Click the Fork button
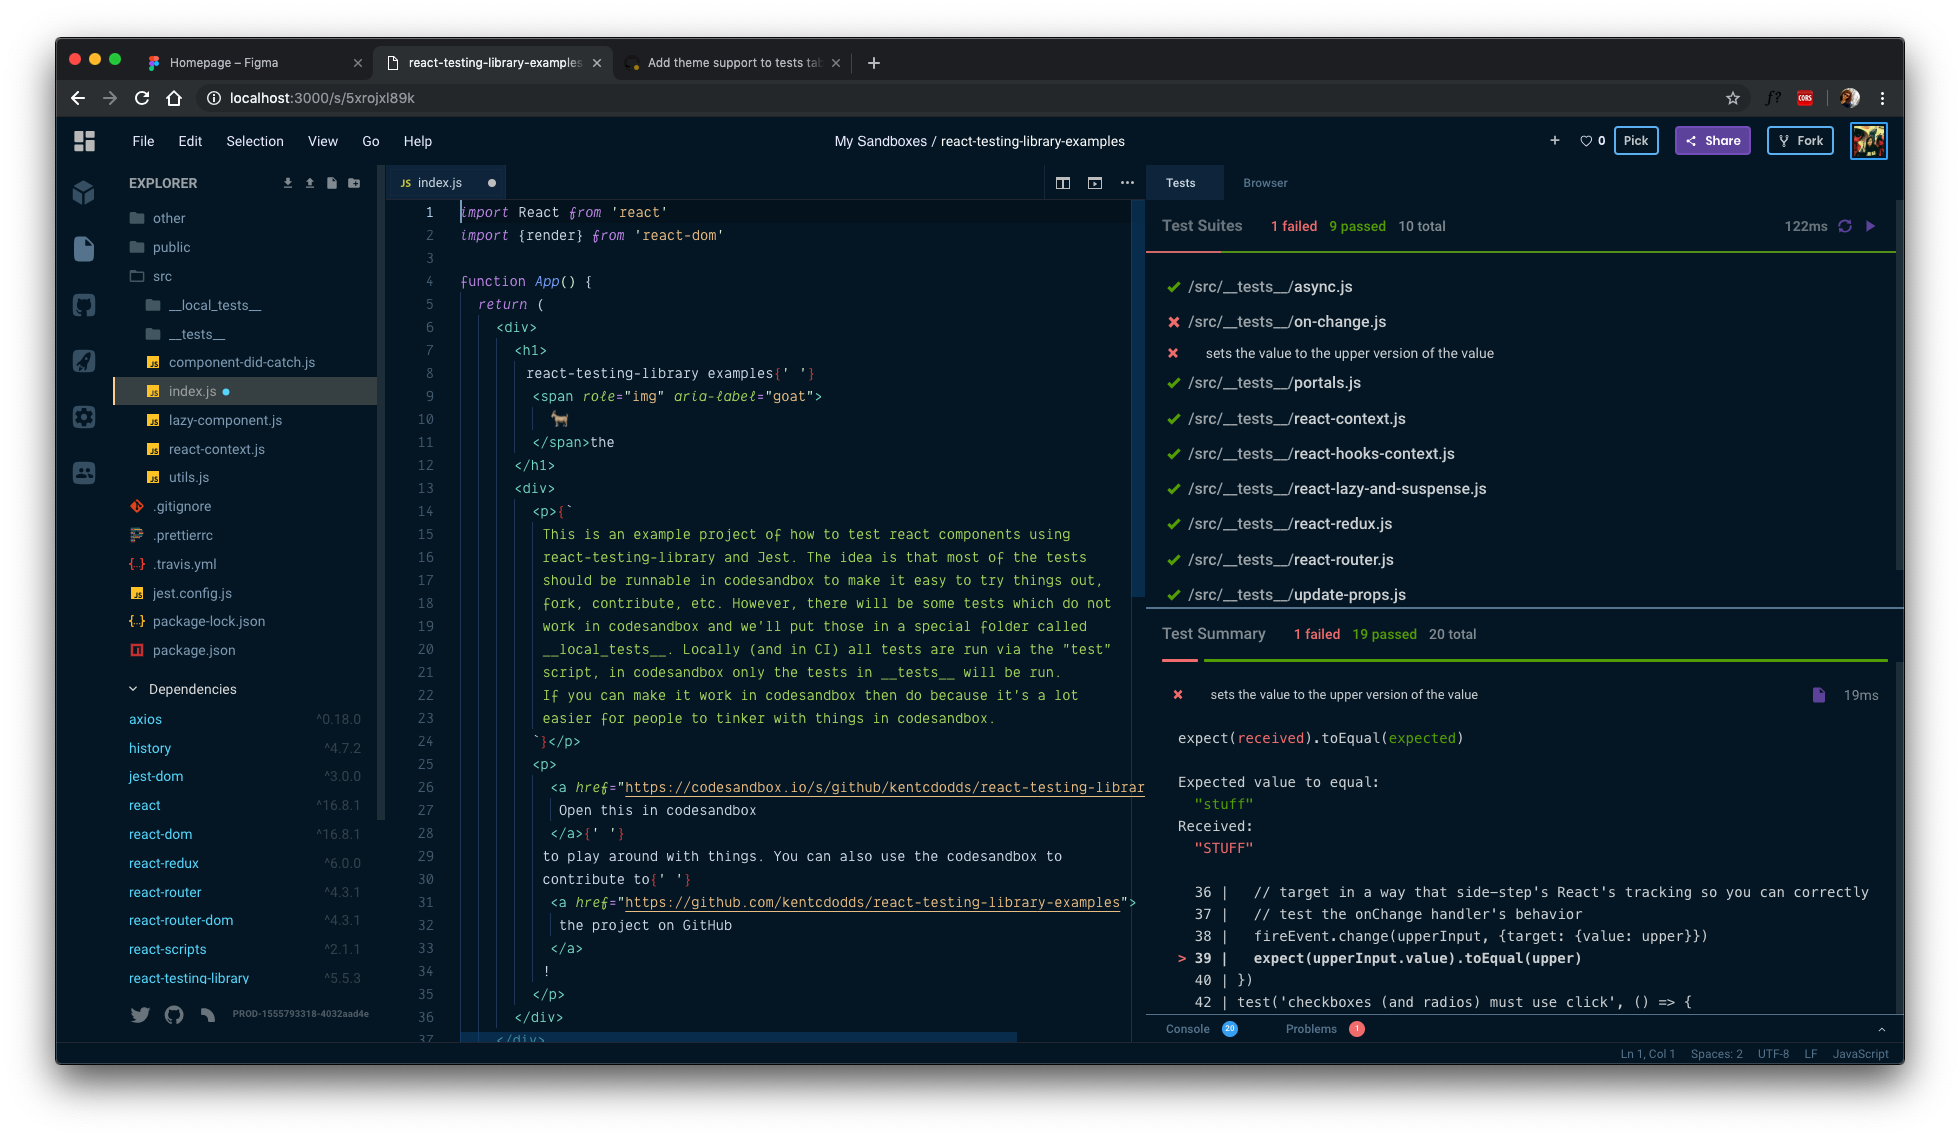 (1800, 141)
